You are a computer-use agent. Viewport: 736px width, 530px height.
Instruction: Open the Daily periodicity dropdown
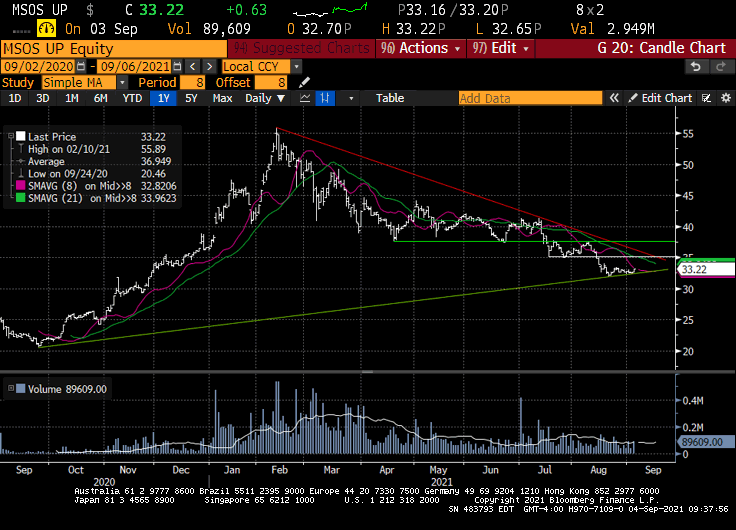265,98
